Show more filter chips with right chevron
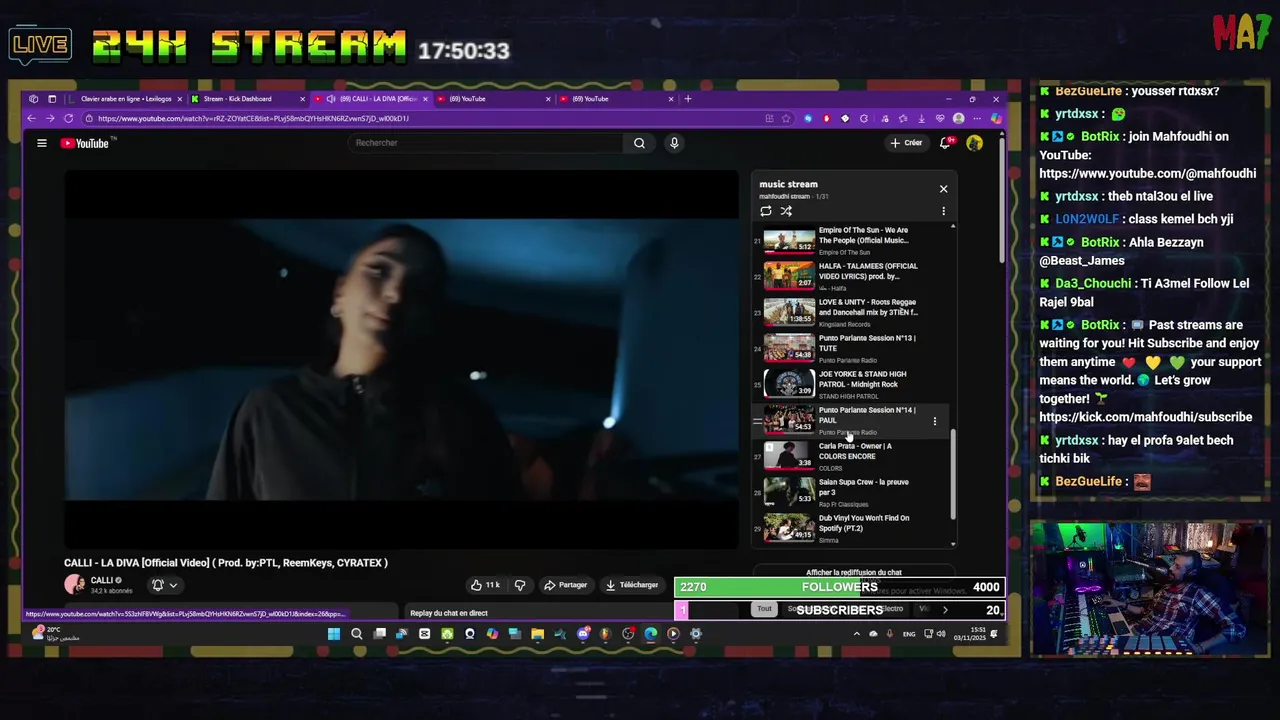This screenshot has width=1280, height=720. pyautogui.click(x=945, y=609)
